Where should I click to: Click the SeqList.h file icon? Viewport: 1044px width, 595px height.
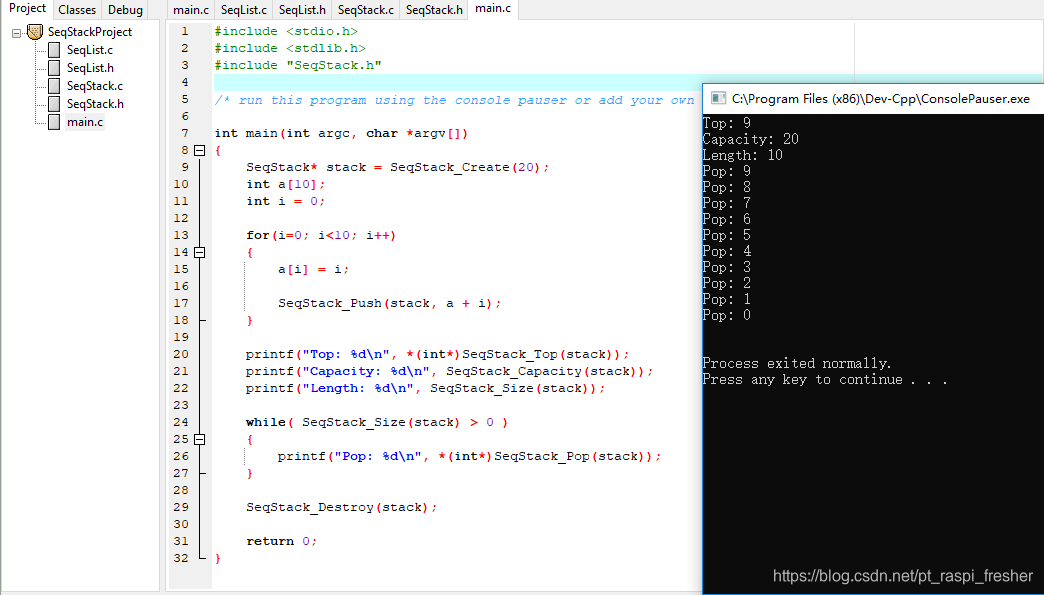(x=54, y=68)
